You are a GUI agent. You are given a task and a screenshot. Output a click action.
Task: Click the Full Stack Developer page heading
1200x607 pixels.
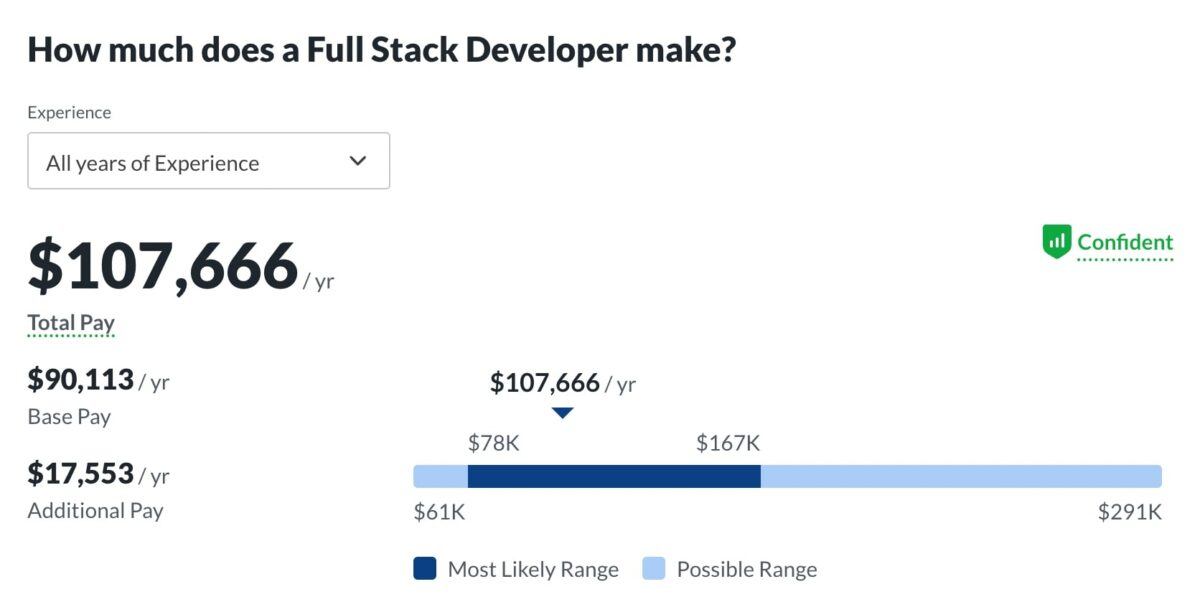(382, 49)
